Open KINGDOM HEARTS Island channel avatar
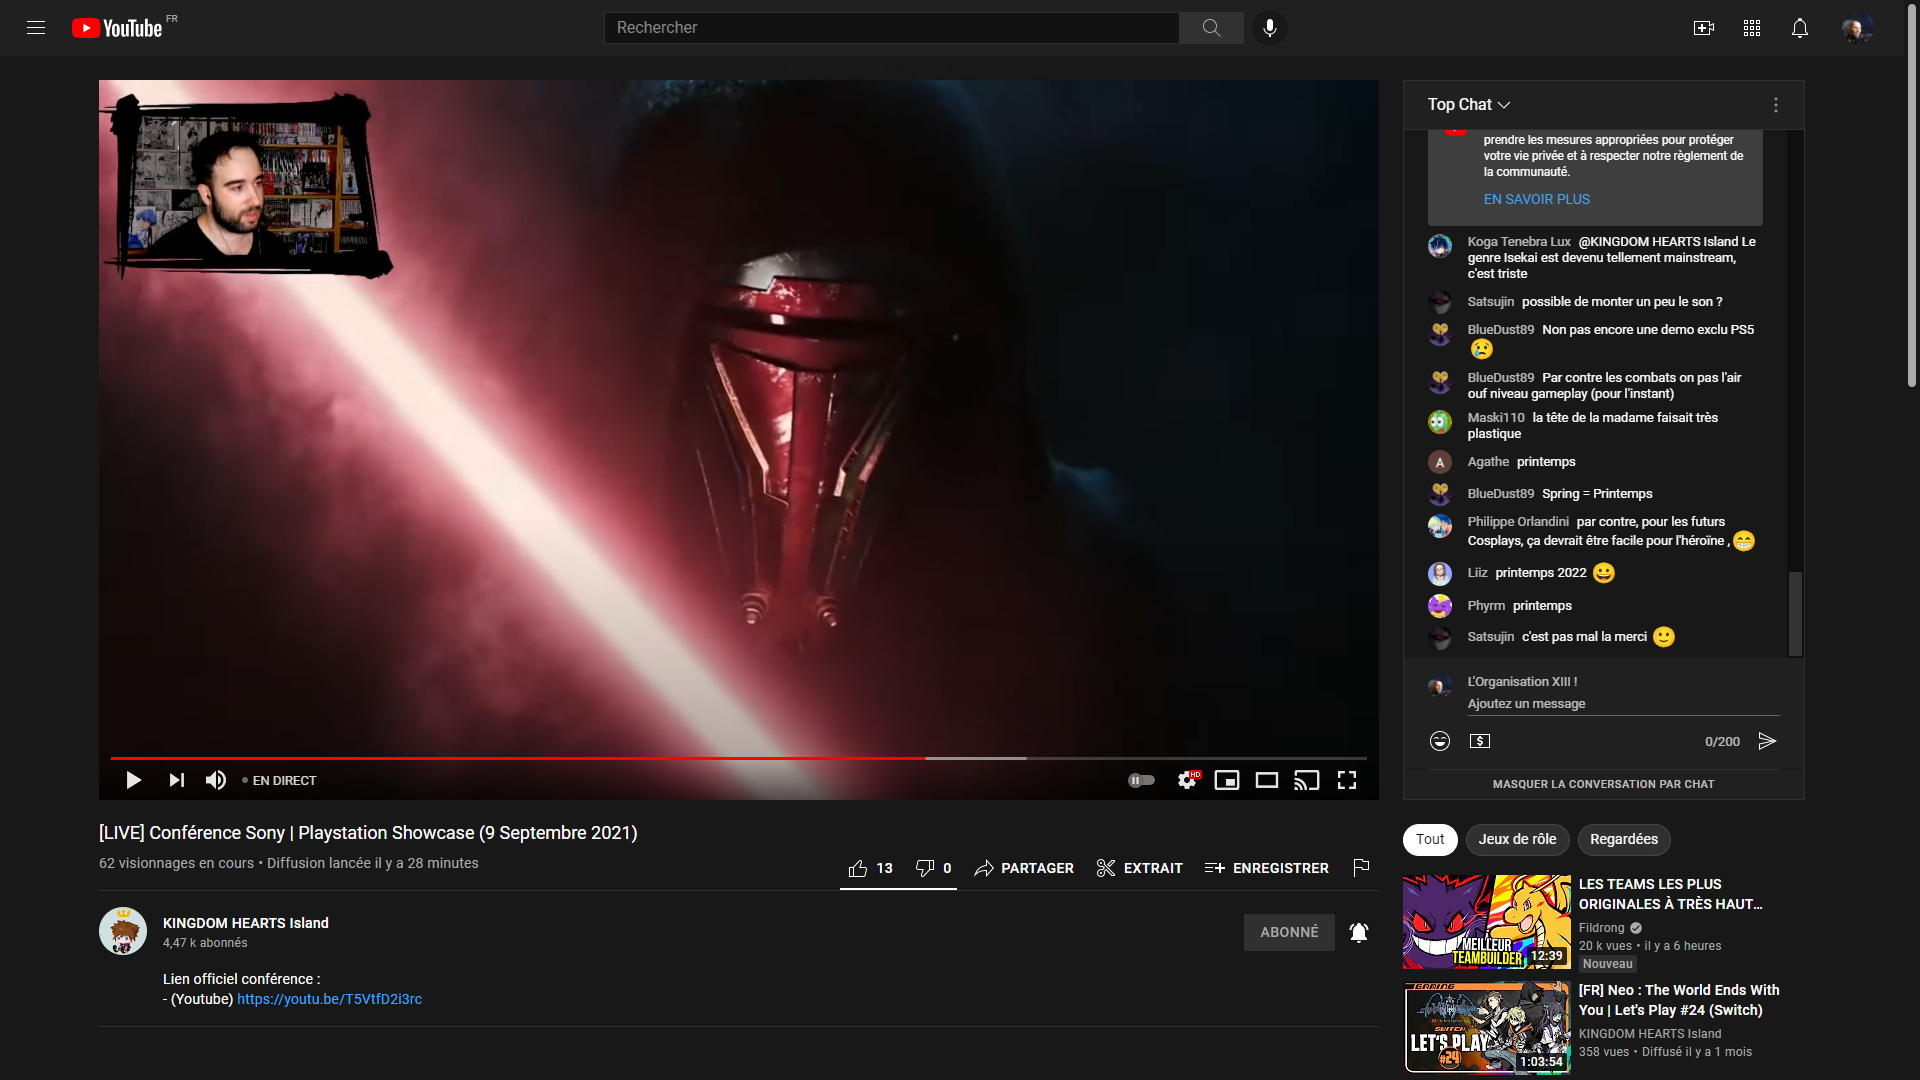The image size is (1920, 1080). point(123,931)
